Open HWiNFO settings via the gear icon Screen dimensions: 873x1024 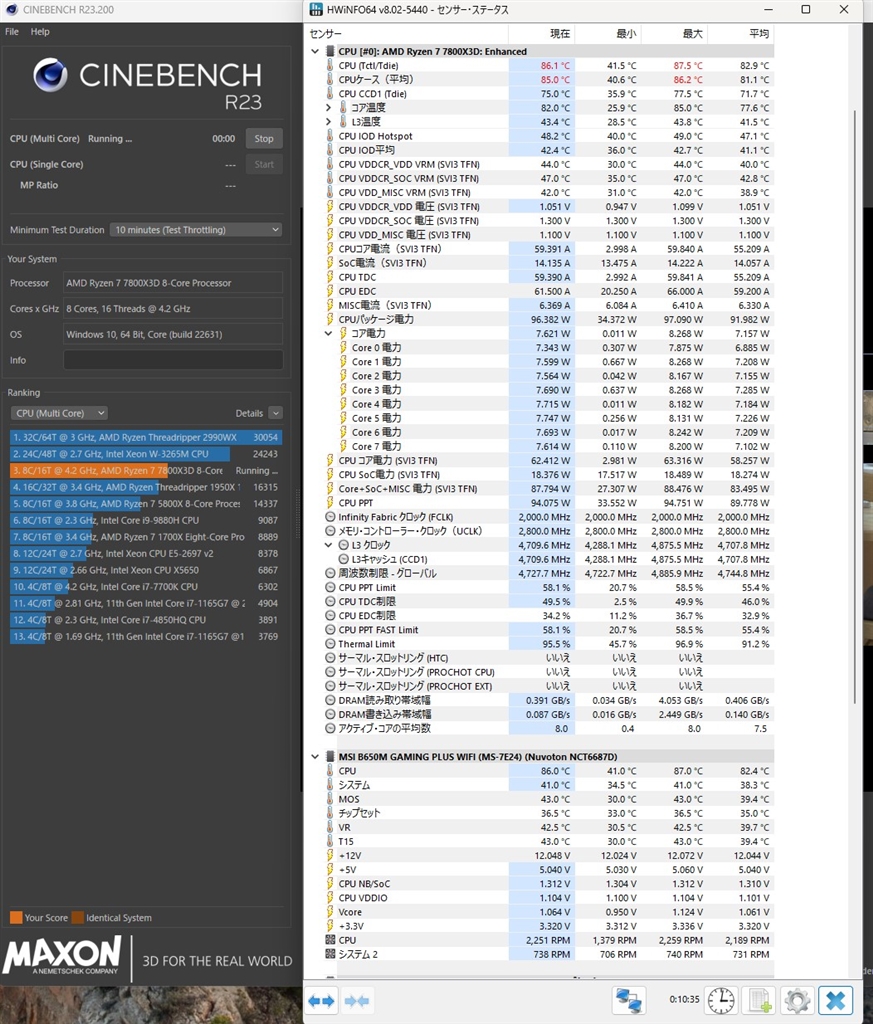tap(796, 1000)
